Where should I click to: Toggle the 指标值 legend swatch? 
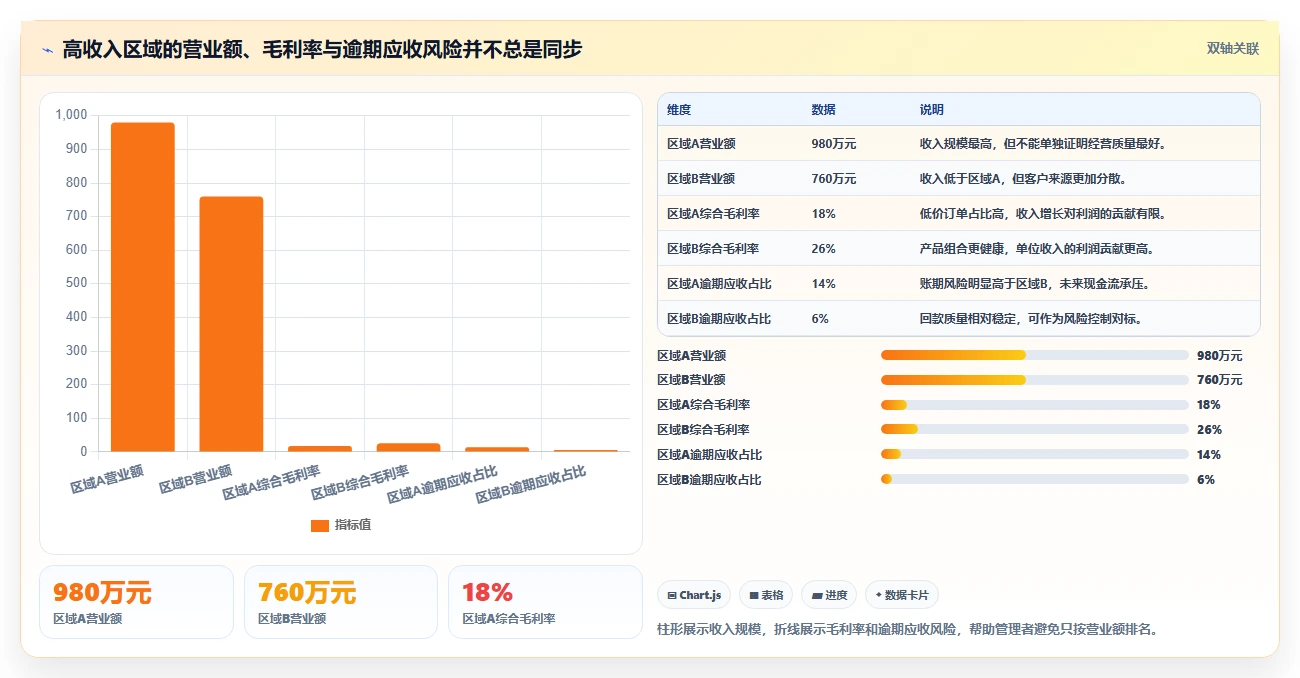(x=320, y=525)
